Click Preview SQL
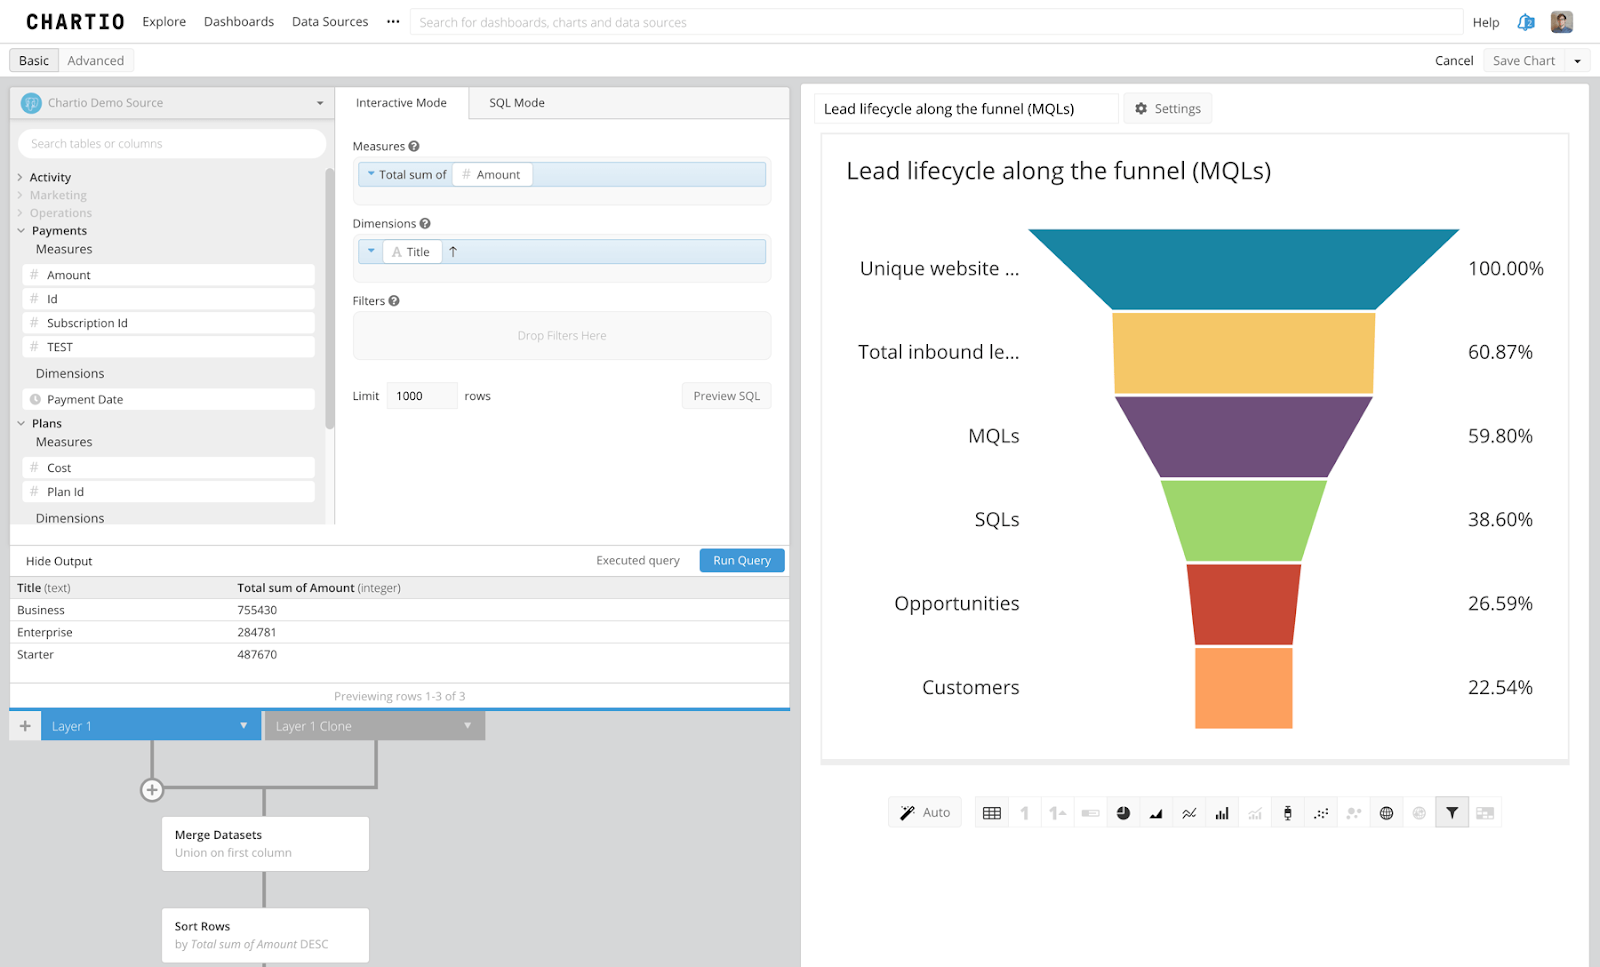Screen dimensions: 1600x967 (x=726, y=395)
